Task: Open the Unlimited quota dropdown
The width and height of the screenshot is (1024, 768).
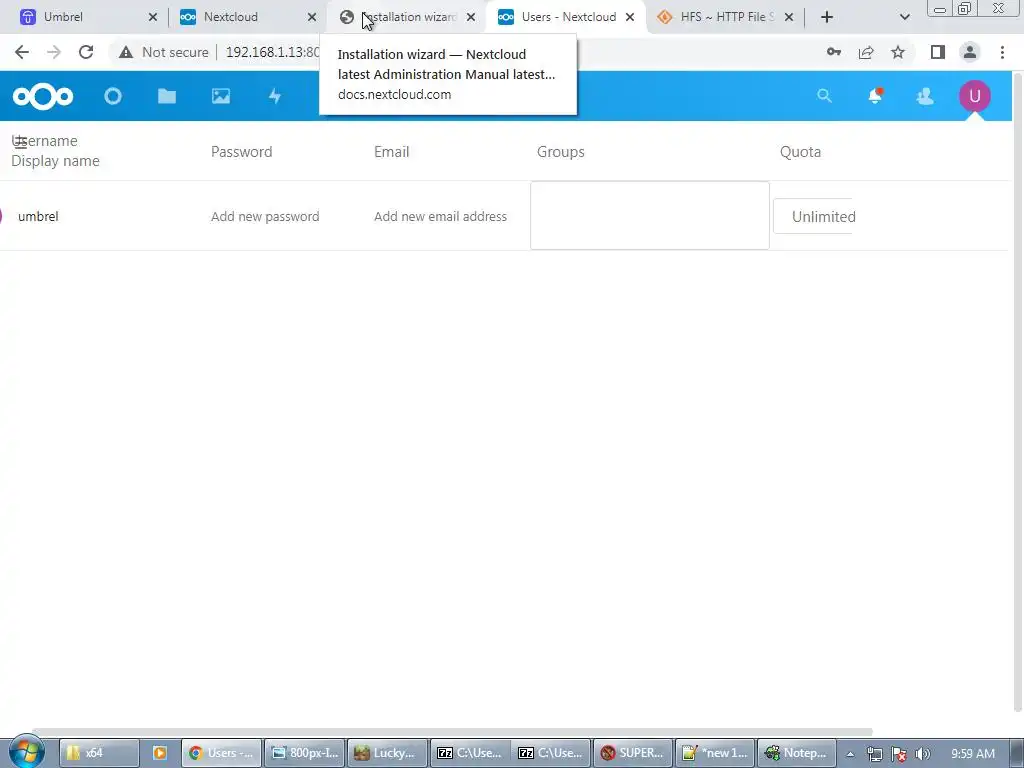Action: point(814,216)
